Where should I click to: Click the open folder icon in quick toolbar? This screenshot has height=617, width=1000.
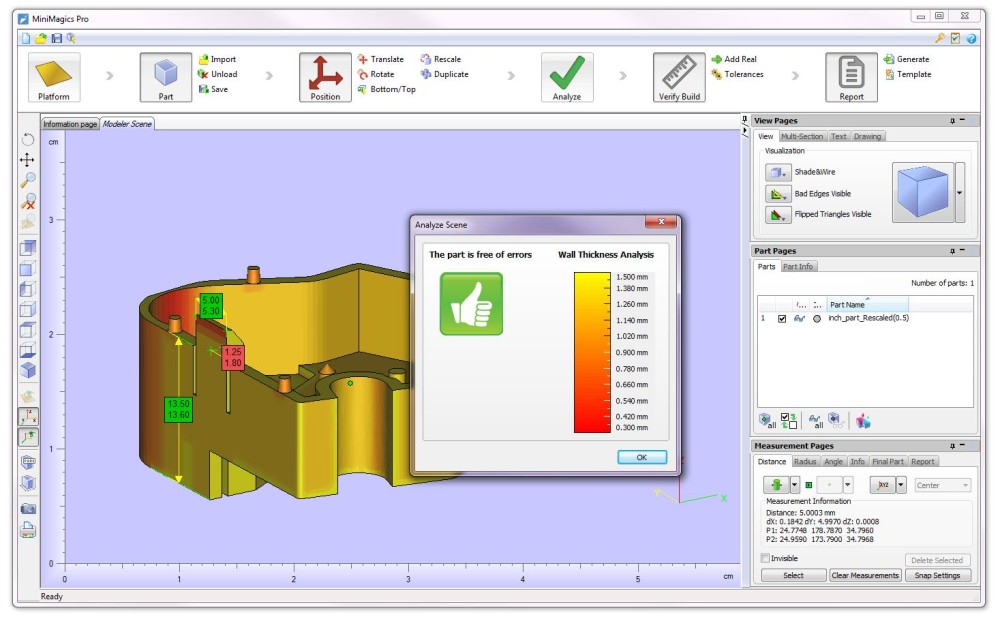(x=41, y=38)
